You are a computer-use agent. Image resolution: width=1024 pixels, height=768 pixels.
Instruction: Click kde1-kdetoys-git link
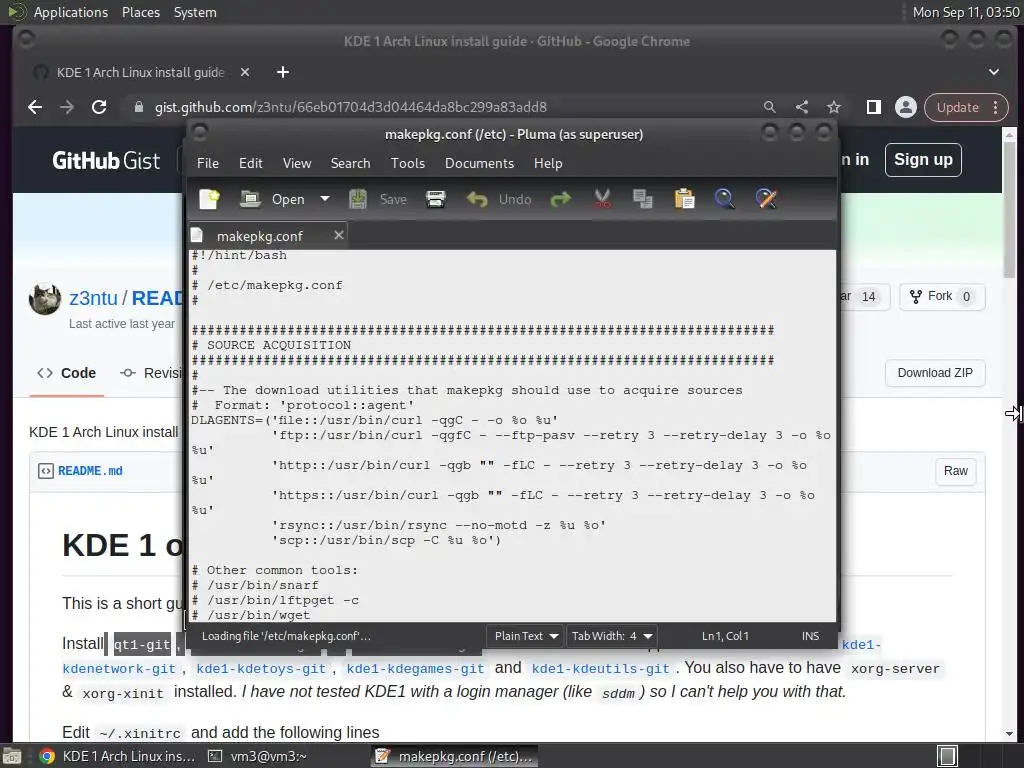coord(261,669)
